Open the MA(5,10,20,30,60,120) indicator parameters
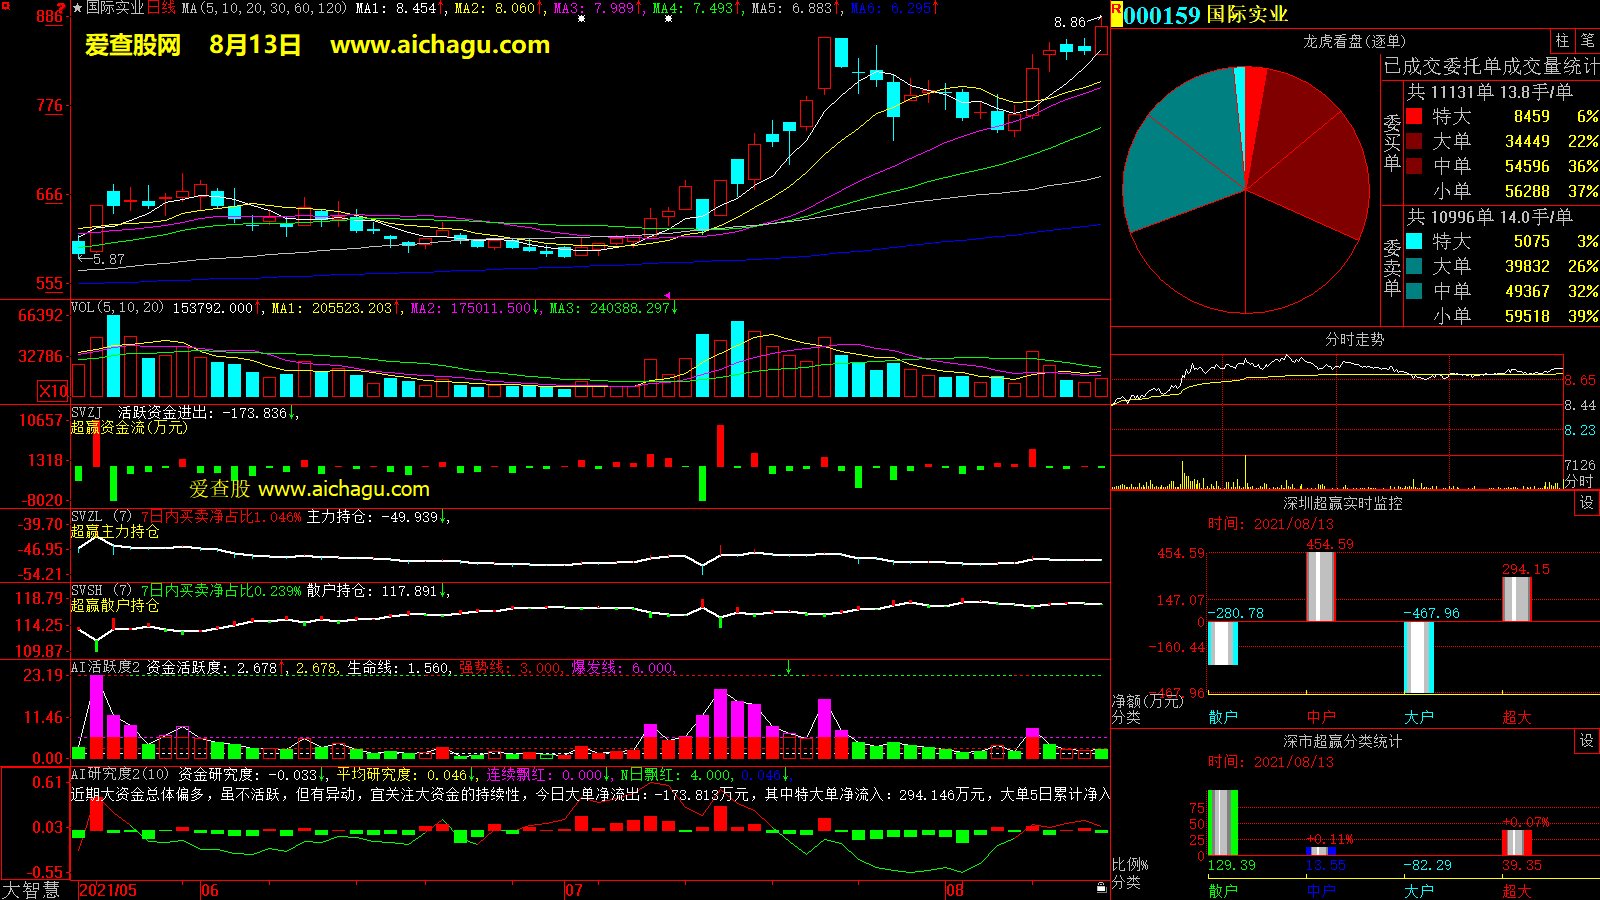 264,8
